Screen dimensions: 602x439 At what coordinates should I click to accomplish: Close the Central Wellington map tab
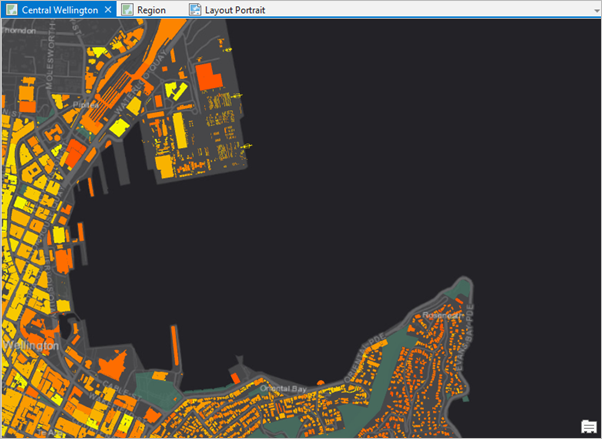[x=107, y=9]
